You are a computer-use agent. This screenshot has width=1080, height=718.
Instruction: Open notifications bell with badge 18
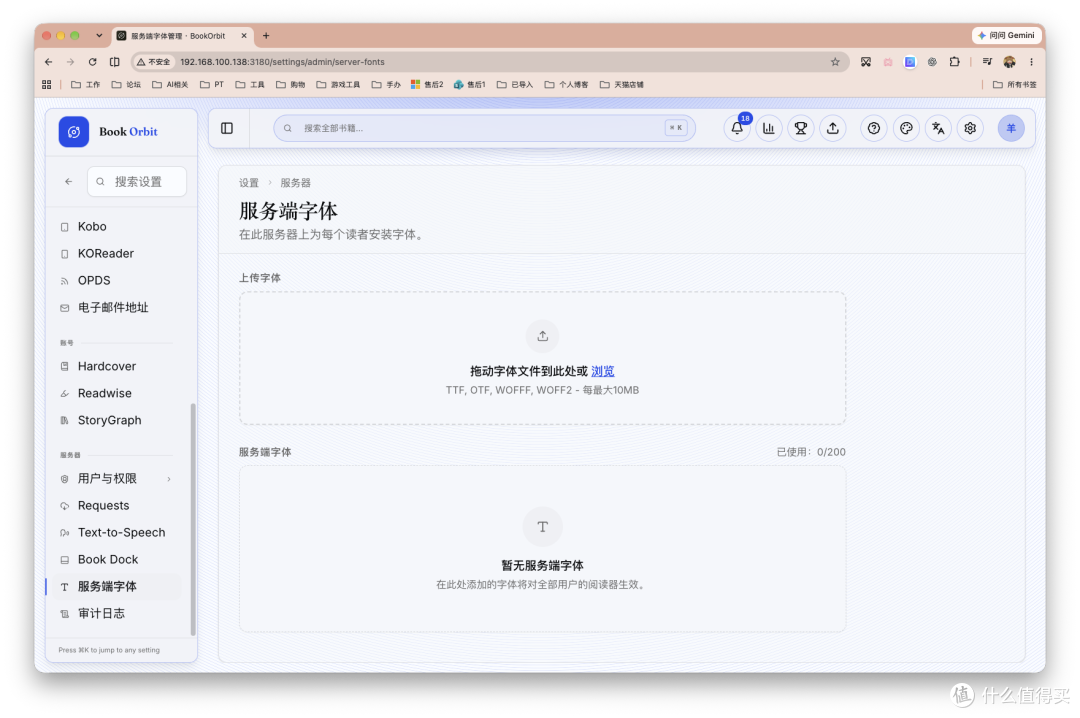click(737, 128)
